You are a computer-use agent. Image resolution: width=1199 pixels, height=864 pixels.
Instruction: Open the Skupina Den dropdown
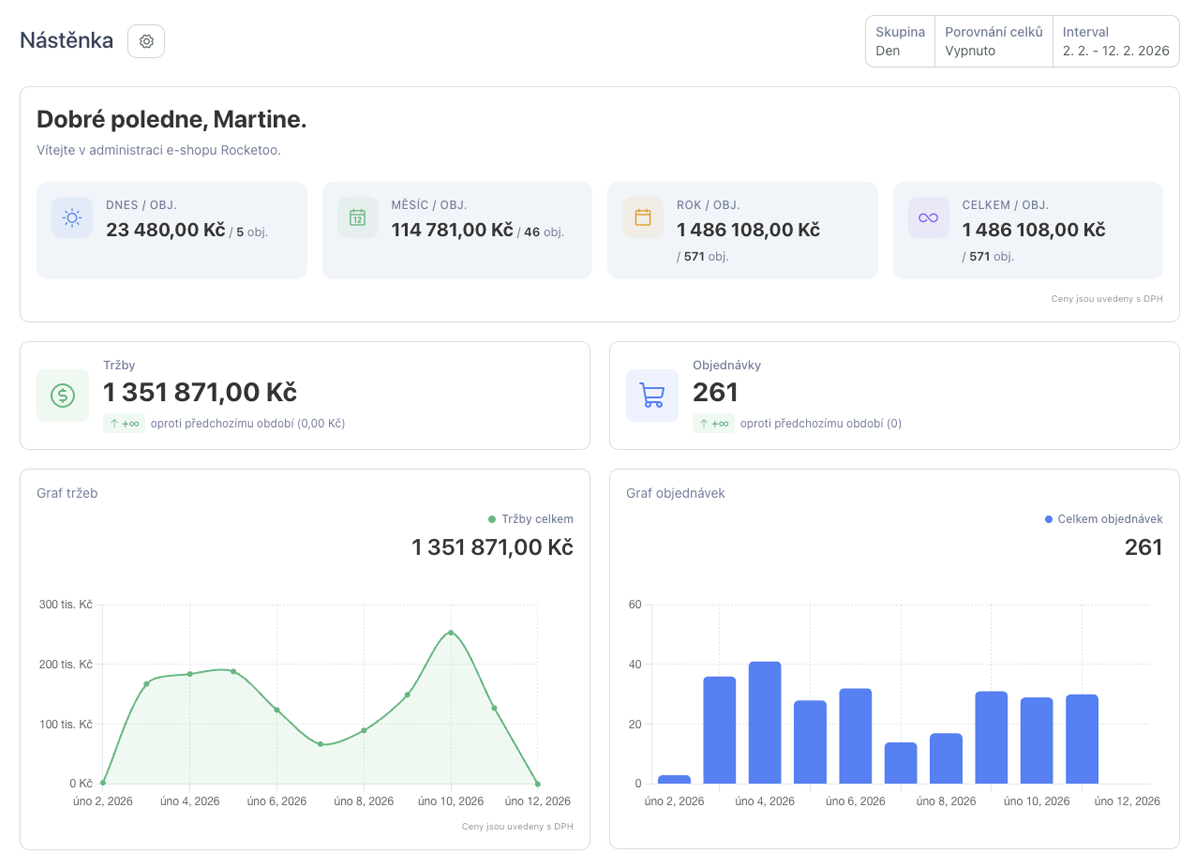point(900,41)
